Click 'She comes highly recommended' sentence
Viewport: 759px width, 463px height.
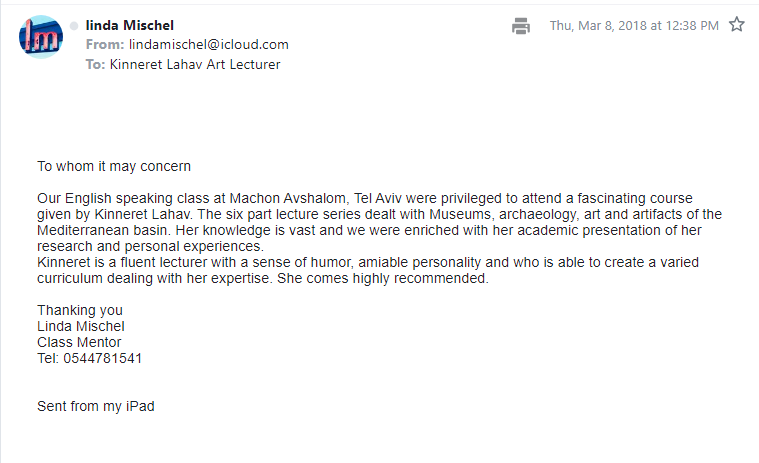[x=383, y=279]
